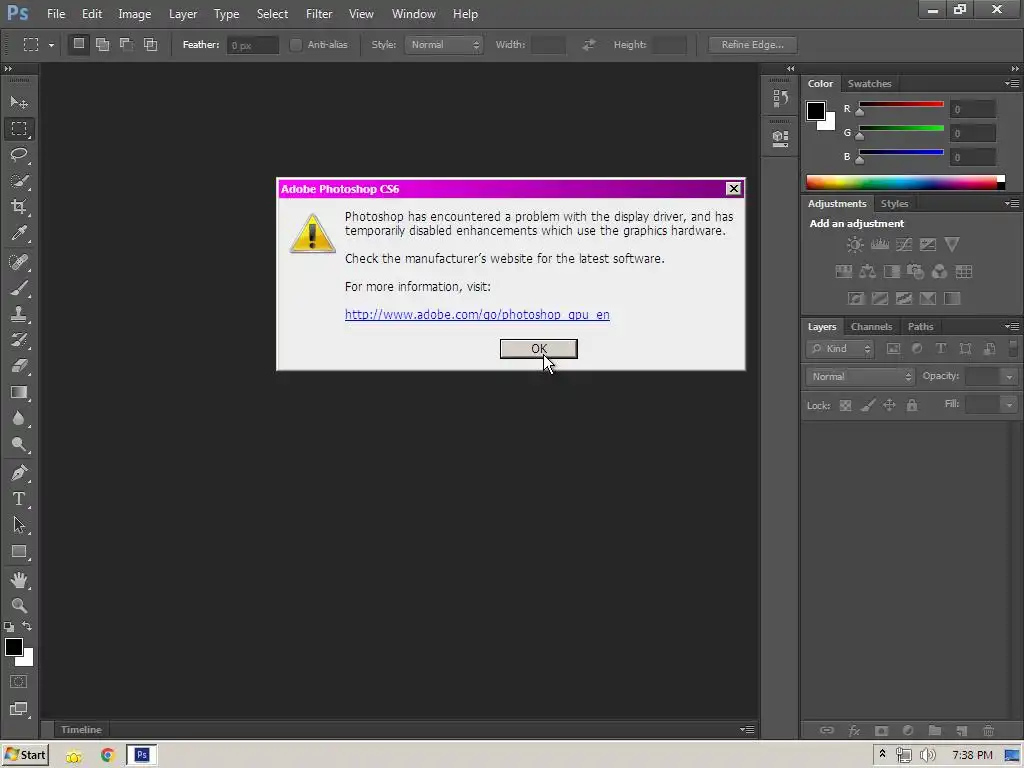The width and height of the screenshot is (1024, 768).
Task: Select the Move tool
Action: pyautogui.click(x=19, y=103)
